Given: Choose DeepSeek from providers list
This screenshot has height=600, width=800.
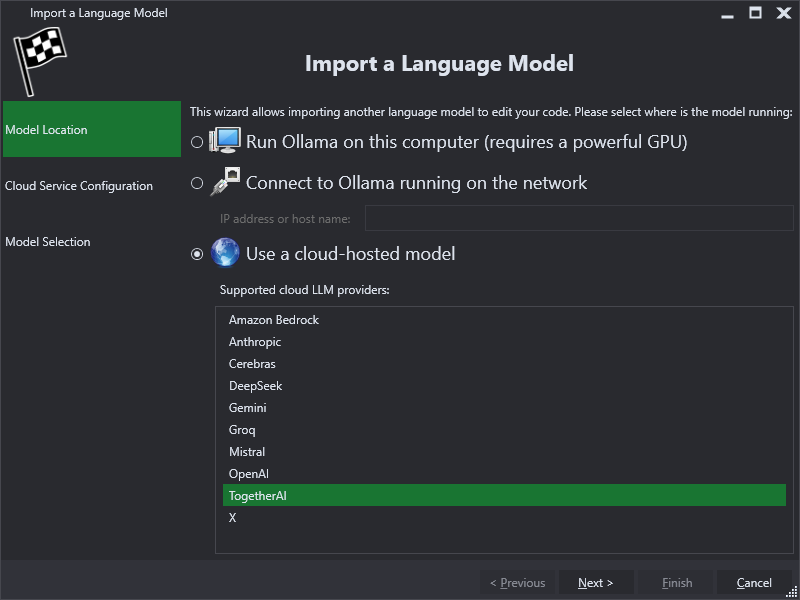Looking at the screenshot, I should point(504,386).
